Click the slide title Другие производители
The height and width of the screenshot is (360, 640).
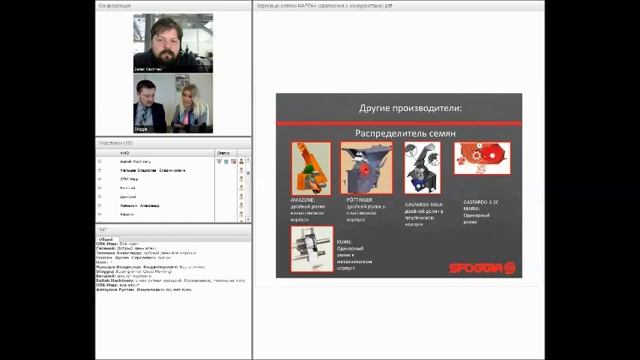point(411,108)
